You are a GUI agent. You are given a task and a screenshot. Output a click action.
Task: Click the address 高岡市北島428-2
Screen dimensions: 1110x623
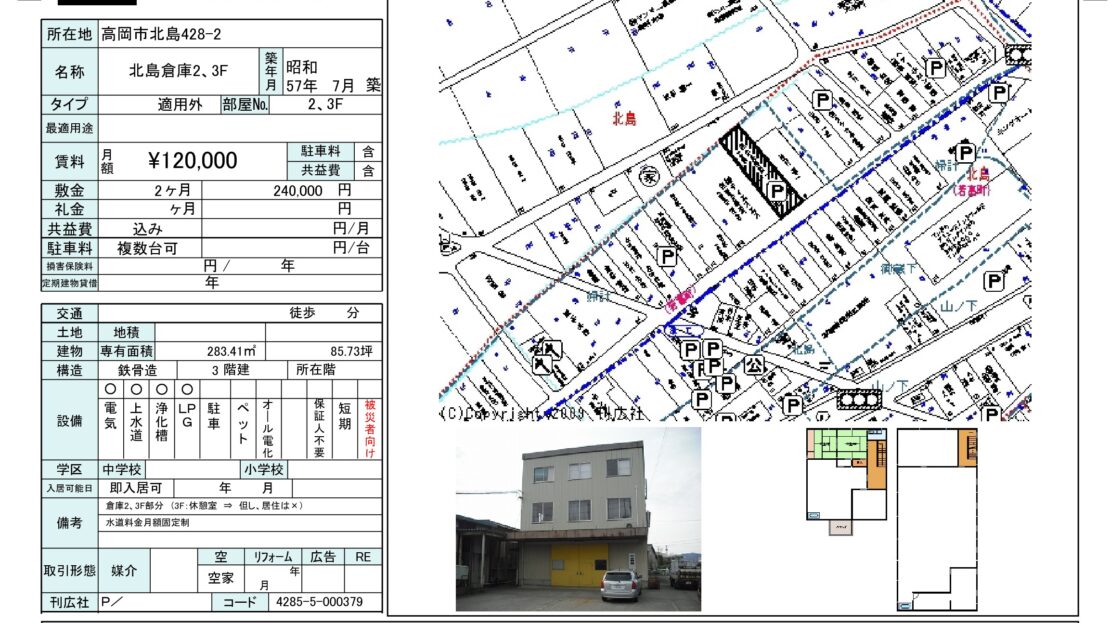pyautogui.click(x=161, y=34)
